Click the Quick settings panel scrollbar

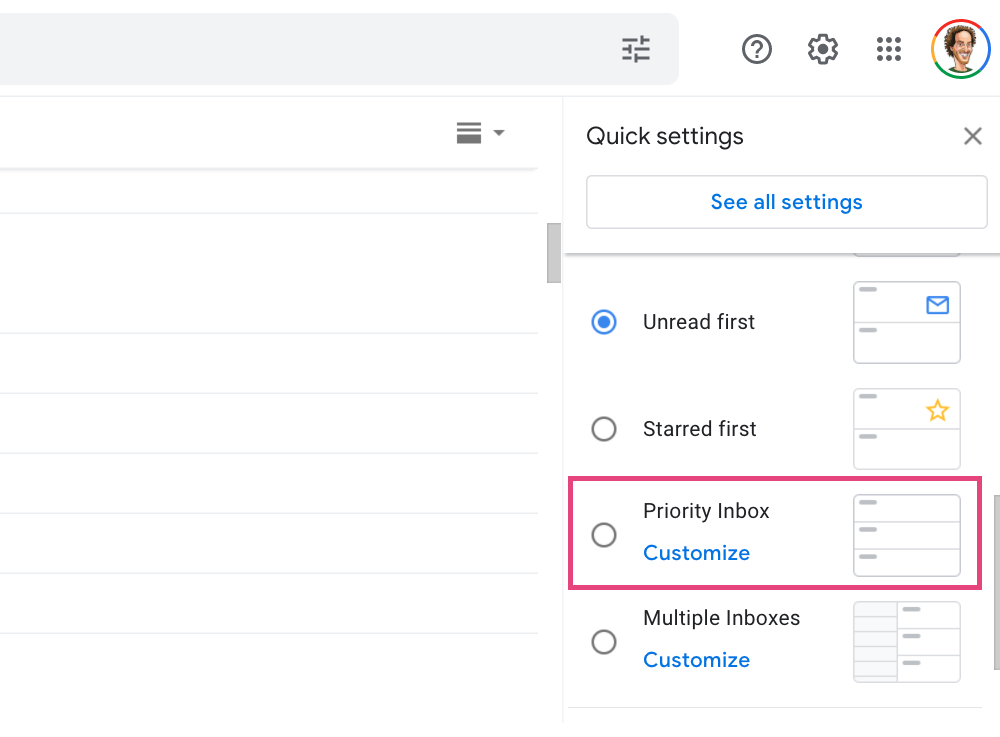coord(996,580)
